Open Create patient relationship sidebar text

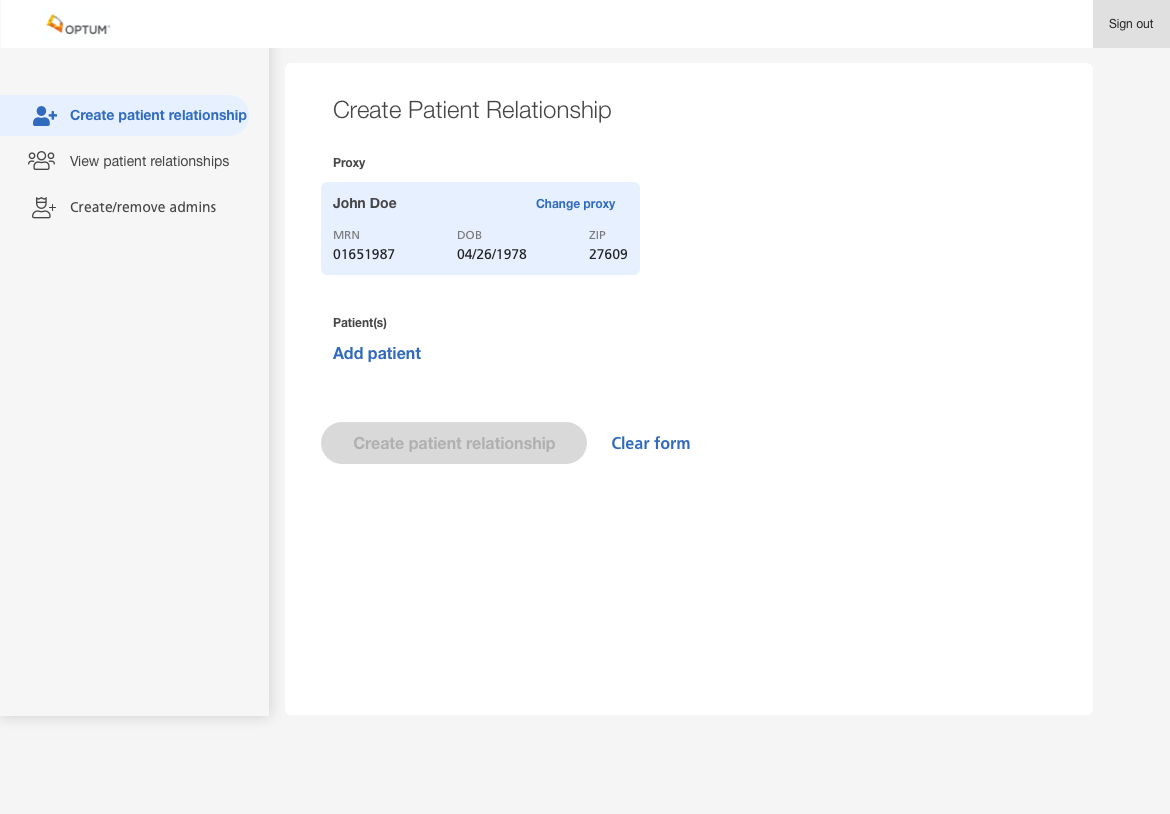coord(158,115)
